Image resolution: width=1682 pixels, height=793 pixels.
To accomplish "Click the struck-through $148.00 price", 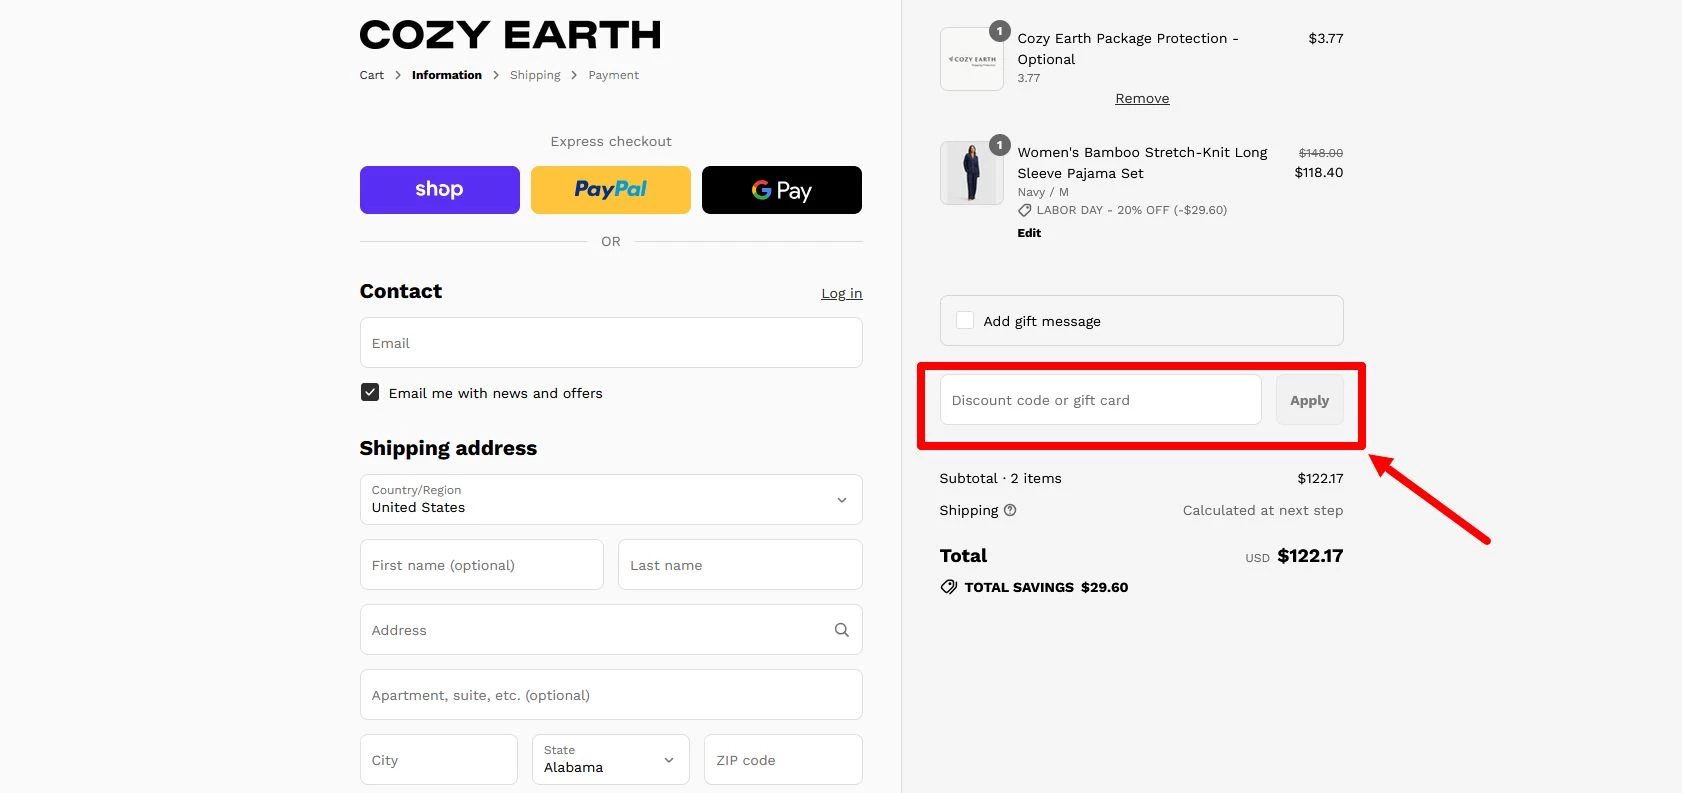I will [x=1321, y=153].
